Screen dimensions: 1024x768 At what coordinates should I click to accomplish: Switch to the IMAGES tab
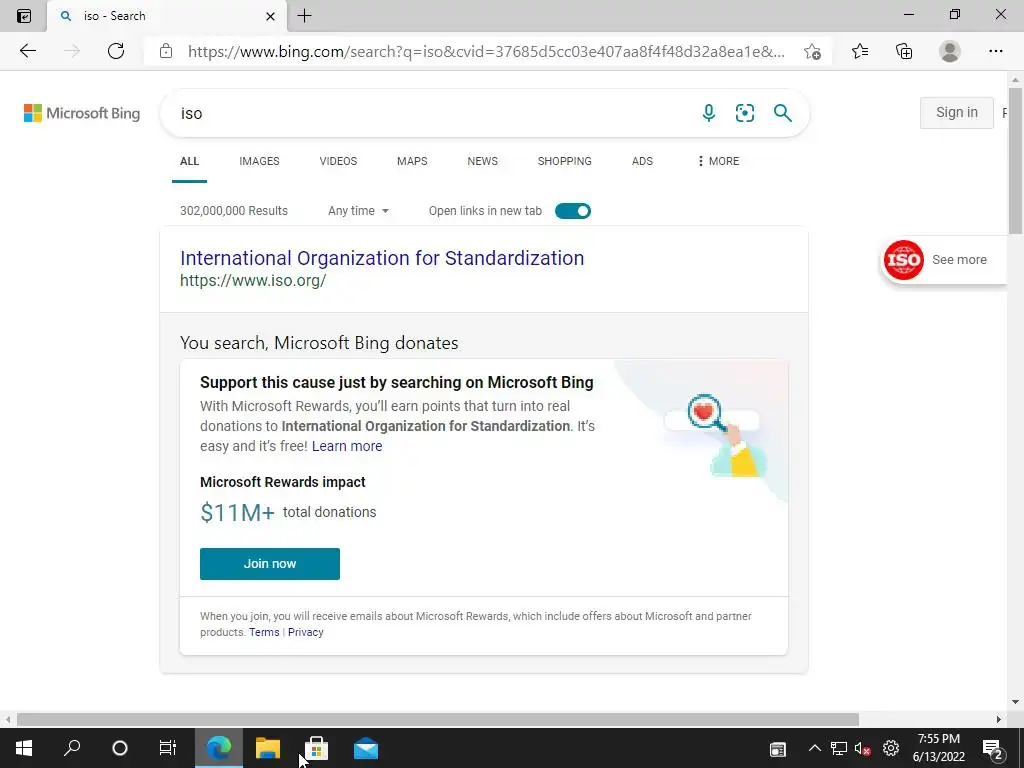259,161
